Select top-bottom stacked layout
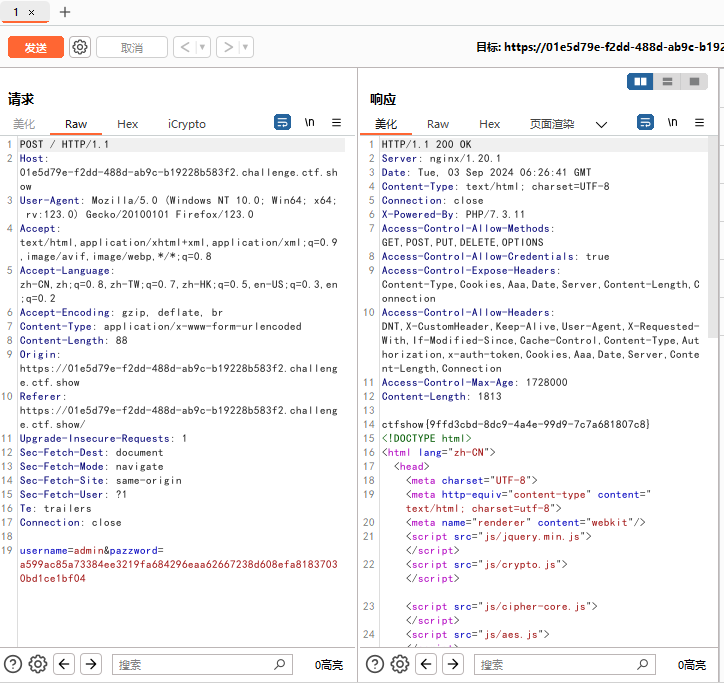Screen dimensions: 724x683 coord(667,82)
